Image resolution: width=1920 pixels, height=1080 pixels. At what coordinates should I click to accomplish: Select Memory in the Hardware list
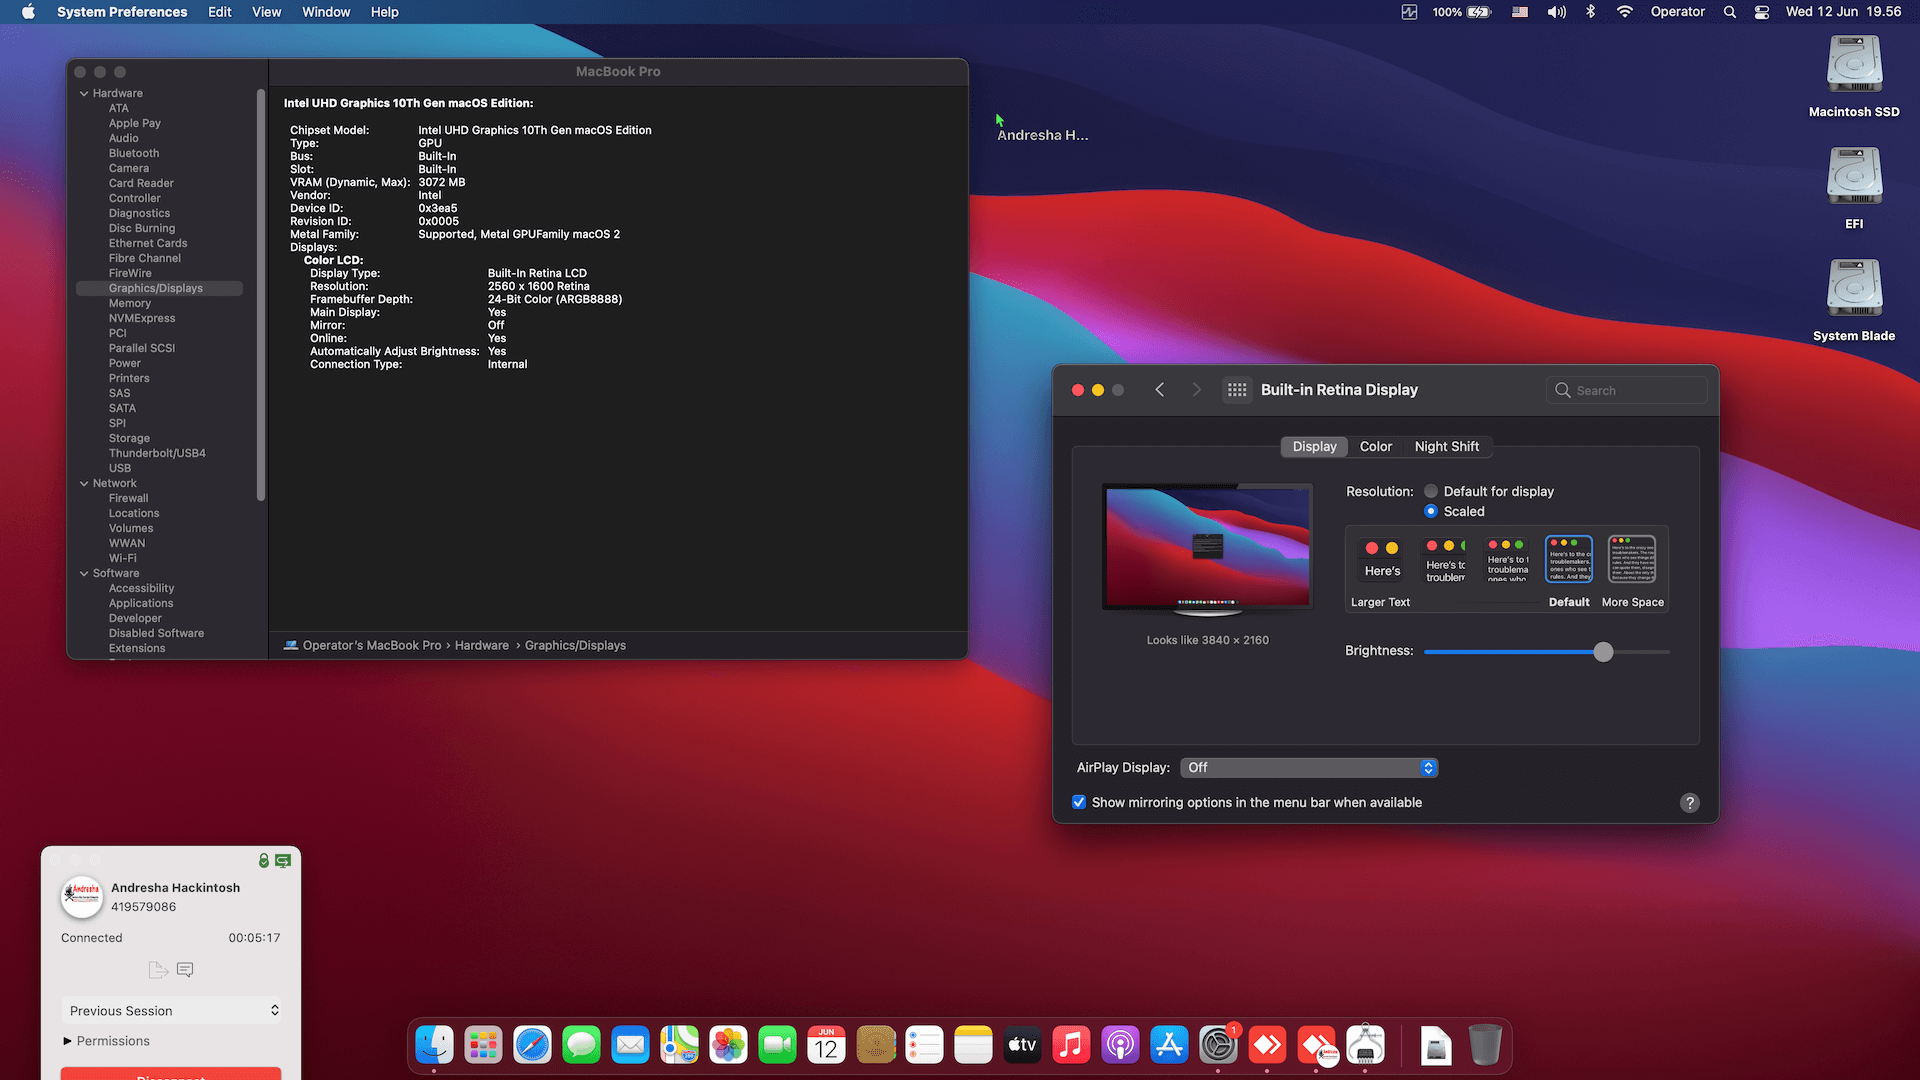[130, 303]
